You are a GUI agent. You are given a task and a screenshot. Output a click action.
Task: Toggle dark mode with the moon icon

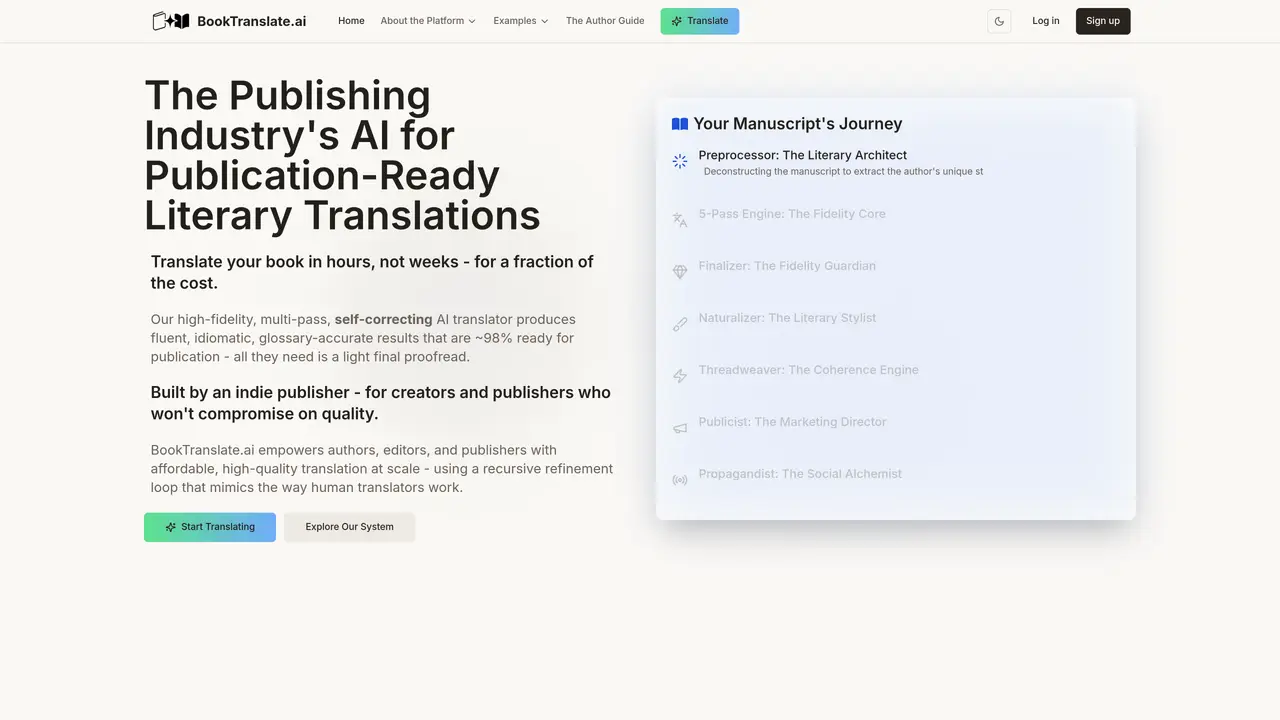(999, 21)
